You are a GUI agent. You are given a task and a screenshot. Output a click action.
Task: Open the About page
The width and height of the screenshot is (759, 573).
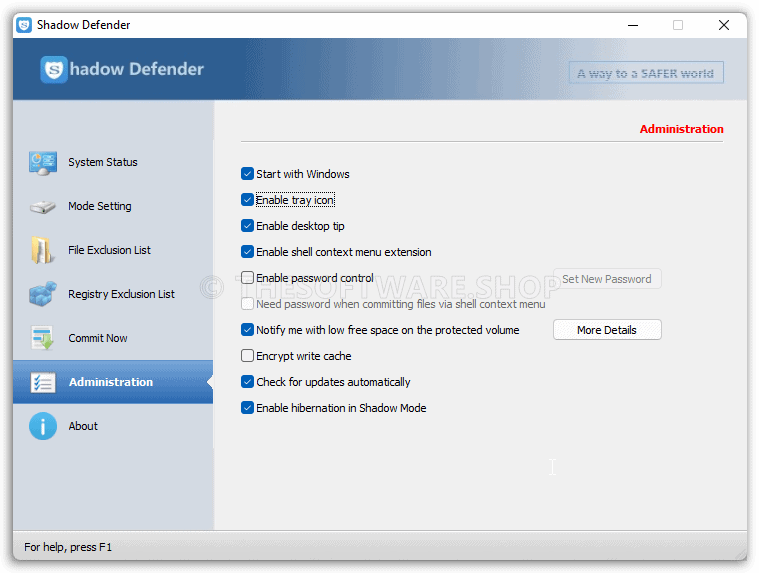tap(83, 426)
